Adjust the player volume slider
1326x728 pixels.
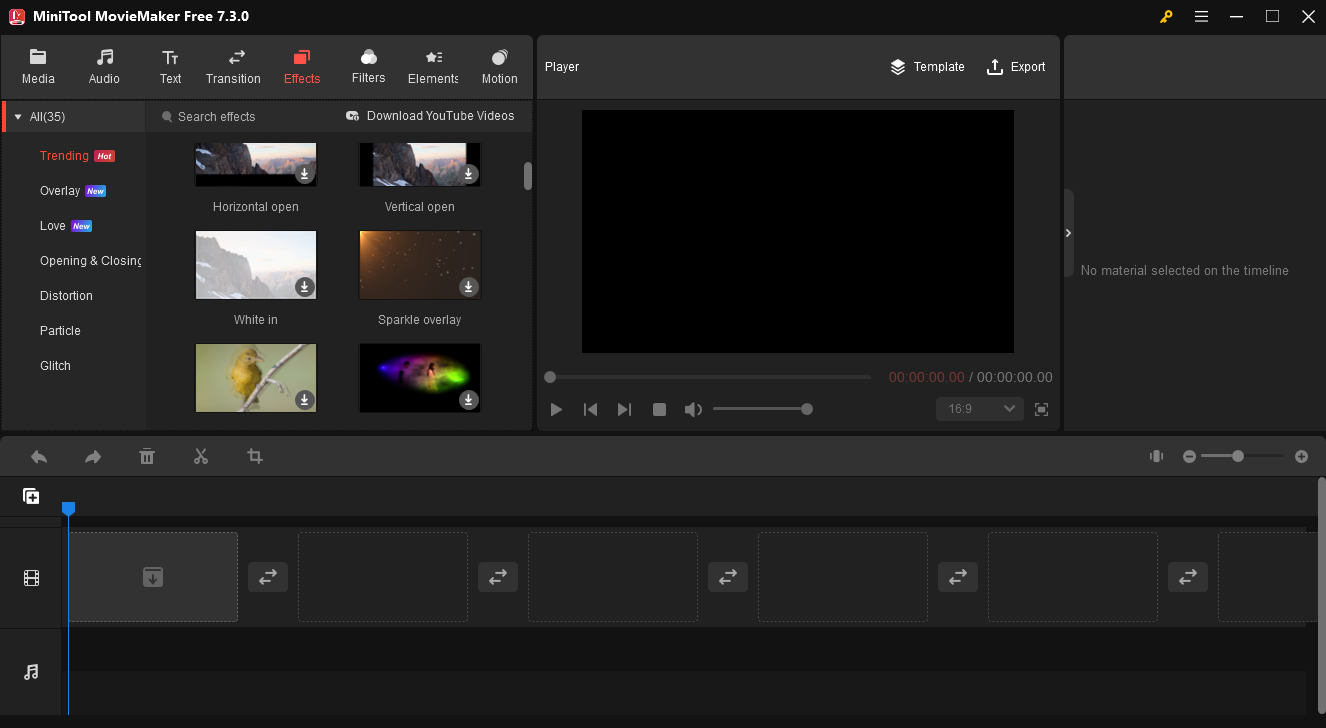tap(762, 409)
